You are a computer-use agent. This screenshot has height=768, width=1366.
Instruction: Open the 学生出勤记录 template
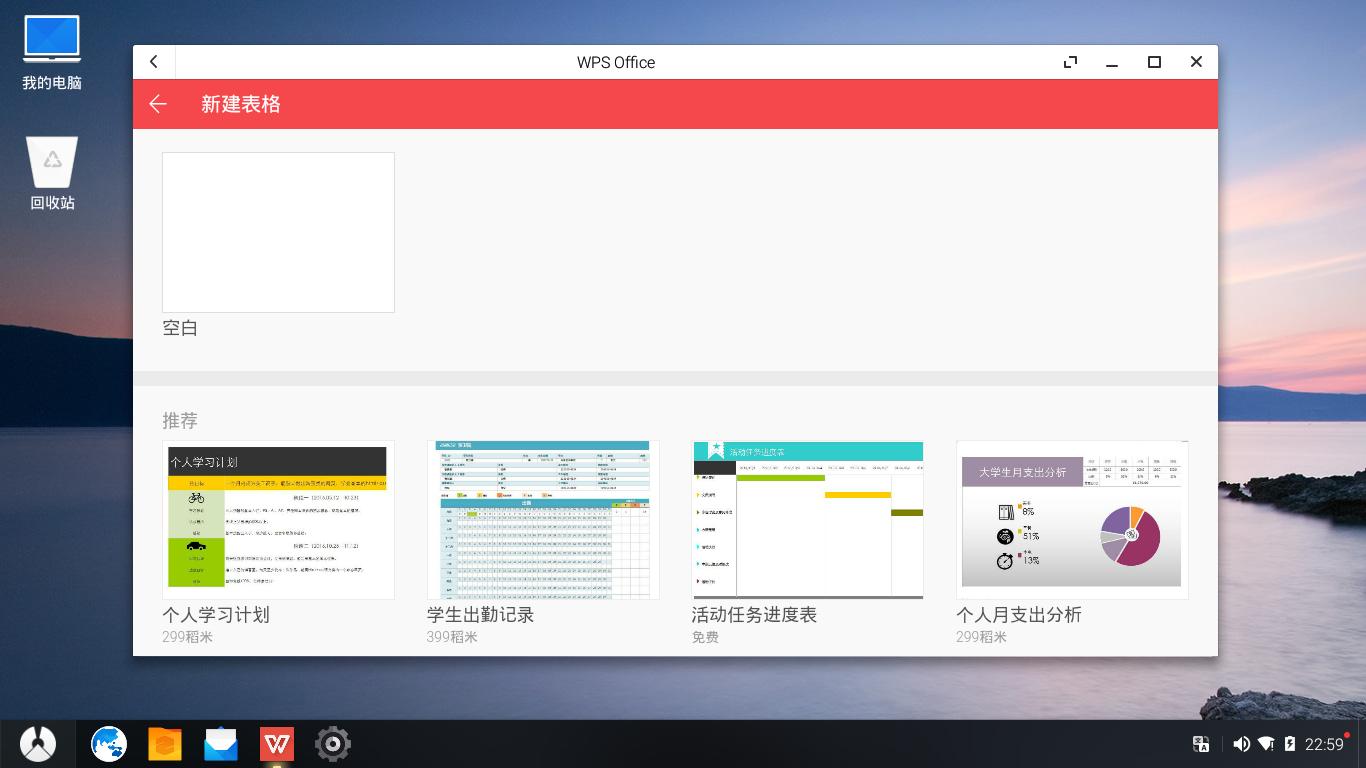(x=542, y=519)
